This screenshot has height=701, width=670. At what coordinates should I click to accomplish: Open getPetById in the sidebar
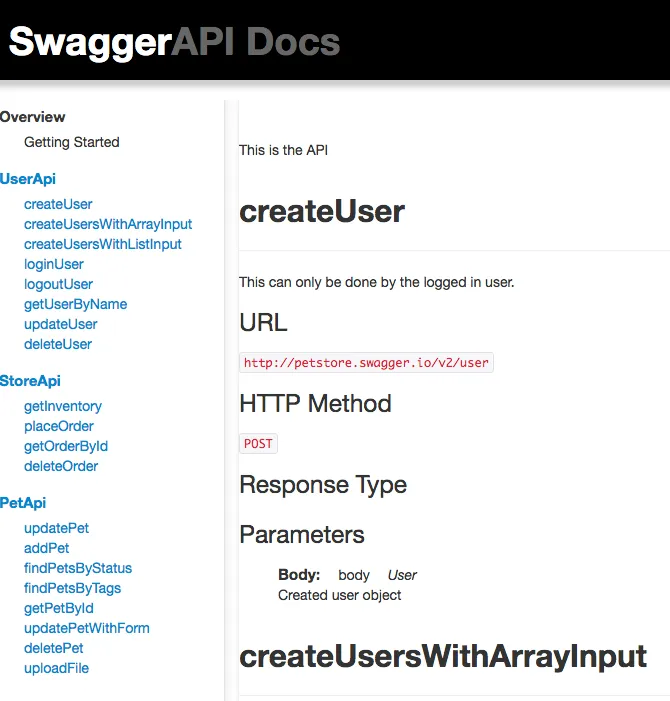[x=59, y=608]
